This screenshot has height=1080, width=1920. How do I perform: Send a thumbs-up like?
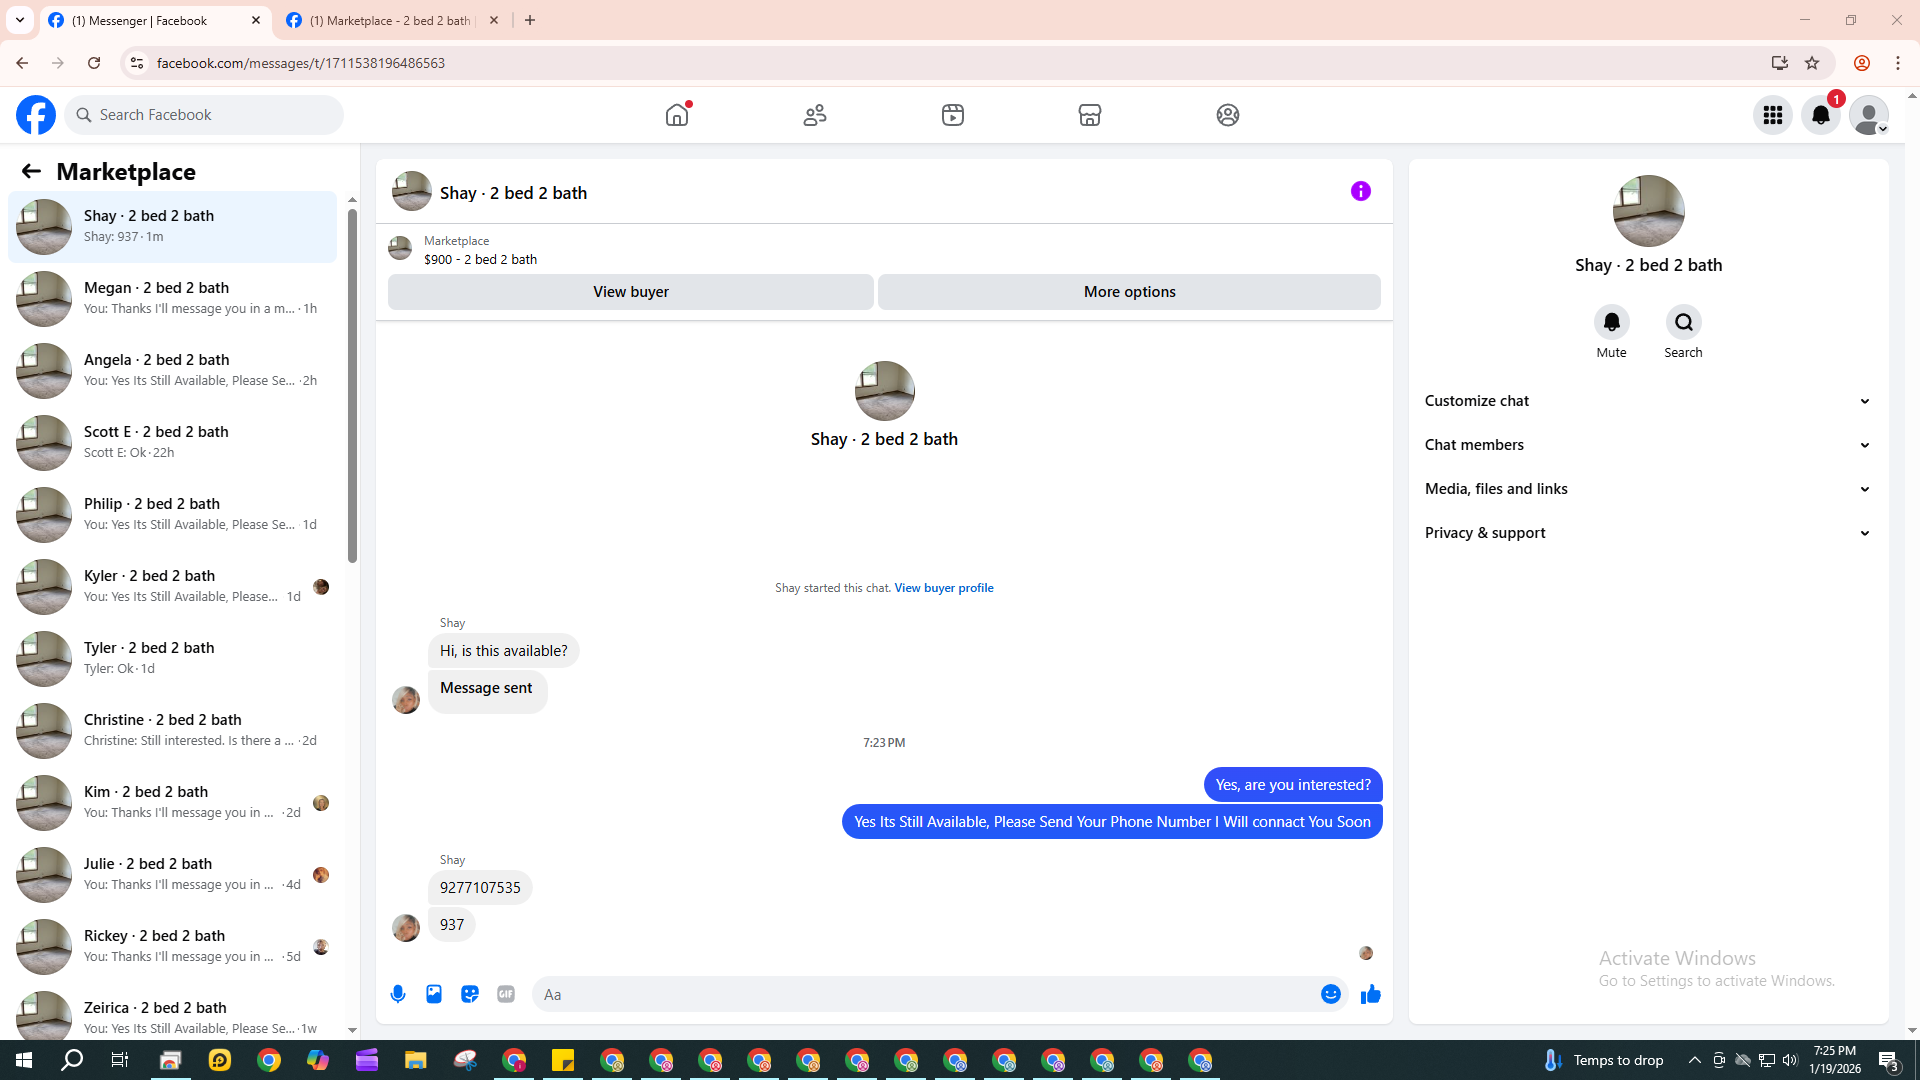(1370, 994)
